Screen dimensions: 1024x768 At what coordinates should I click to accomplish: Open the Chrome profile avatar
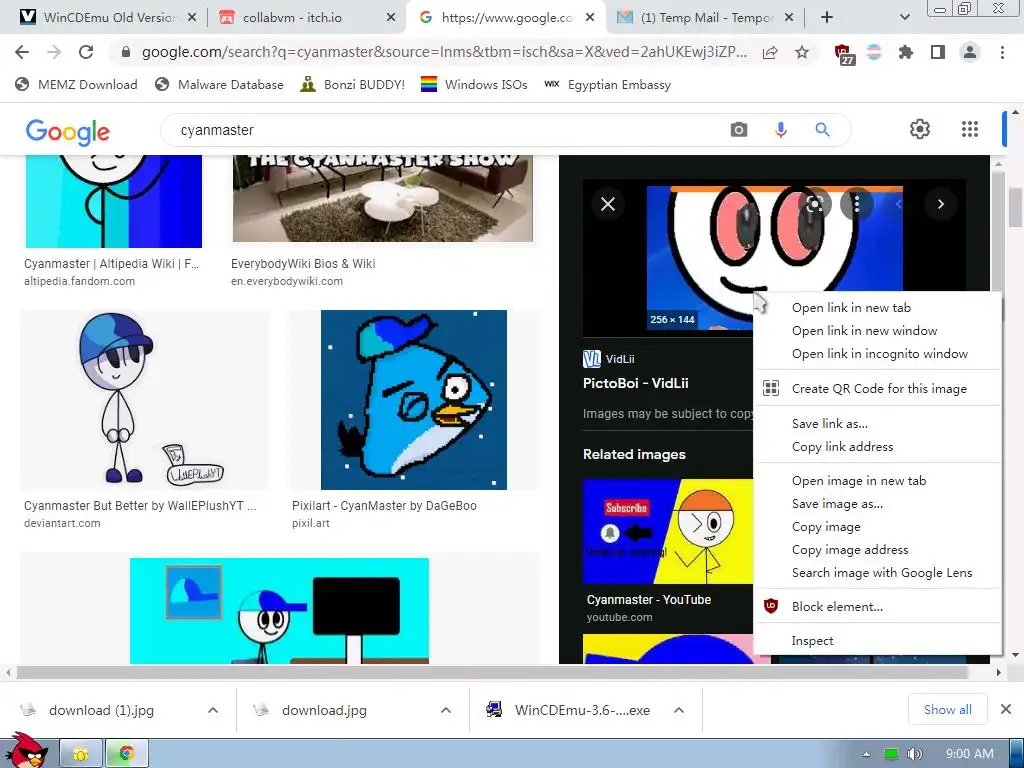970,52
